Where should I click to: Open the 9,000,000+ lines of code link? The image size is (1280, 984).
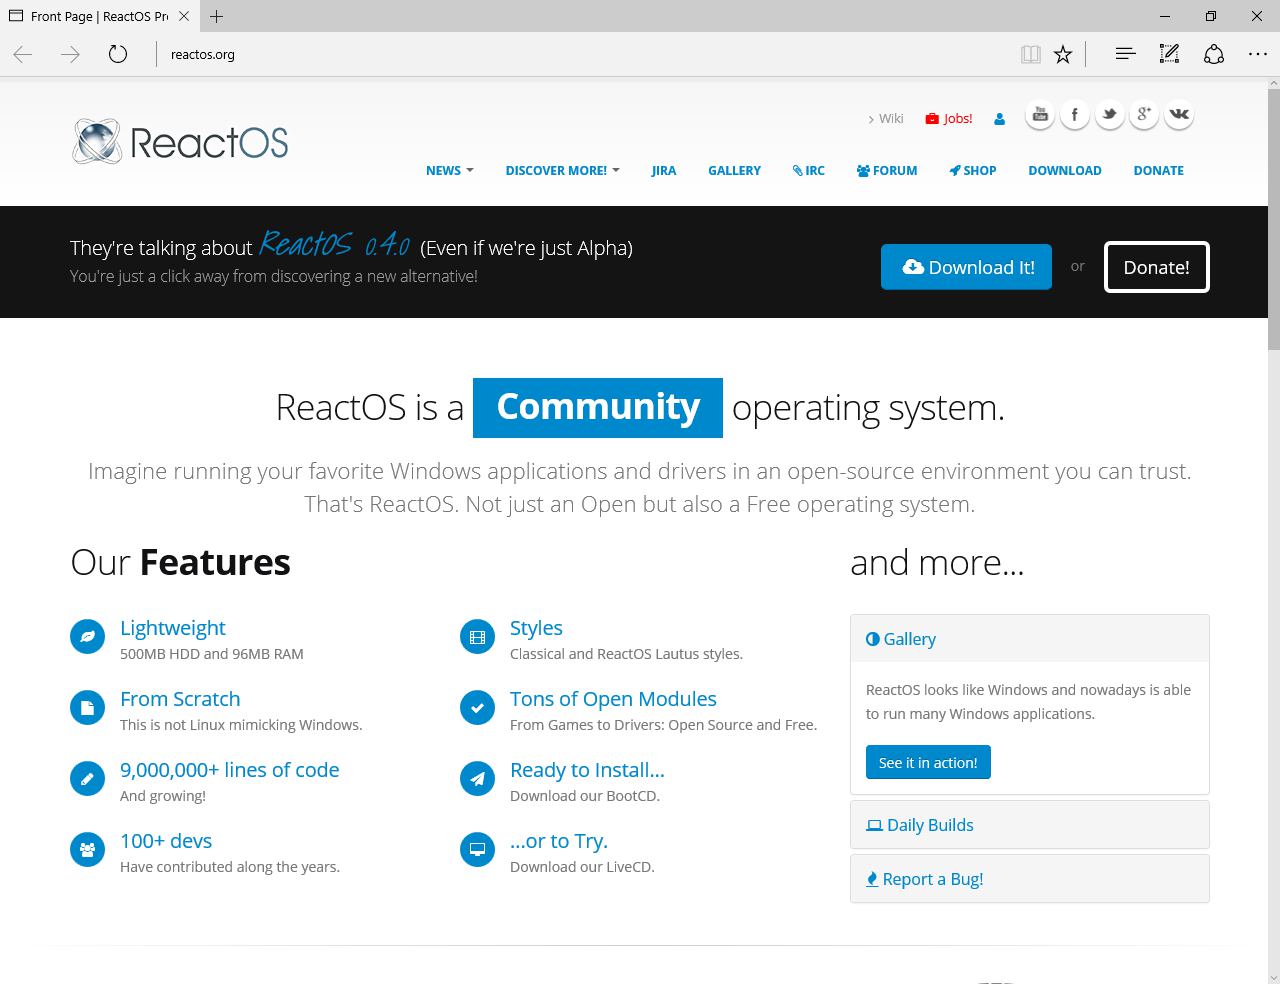230,770
